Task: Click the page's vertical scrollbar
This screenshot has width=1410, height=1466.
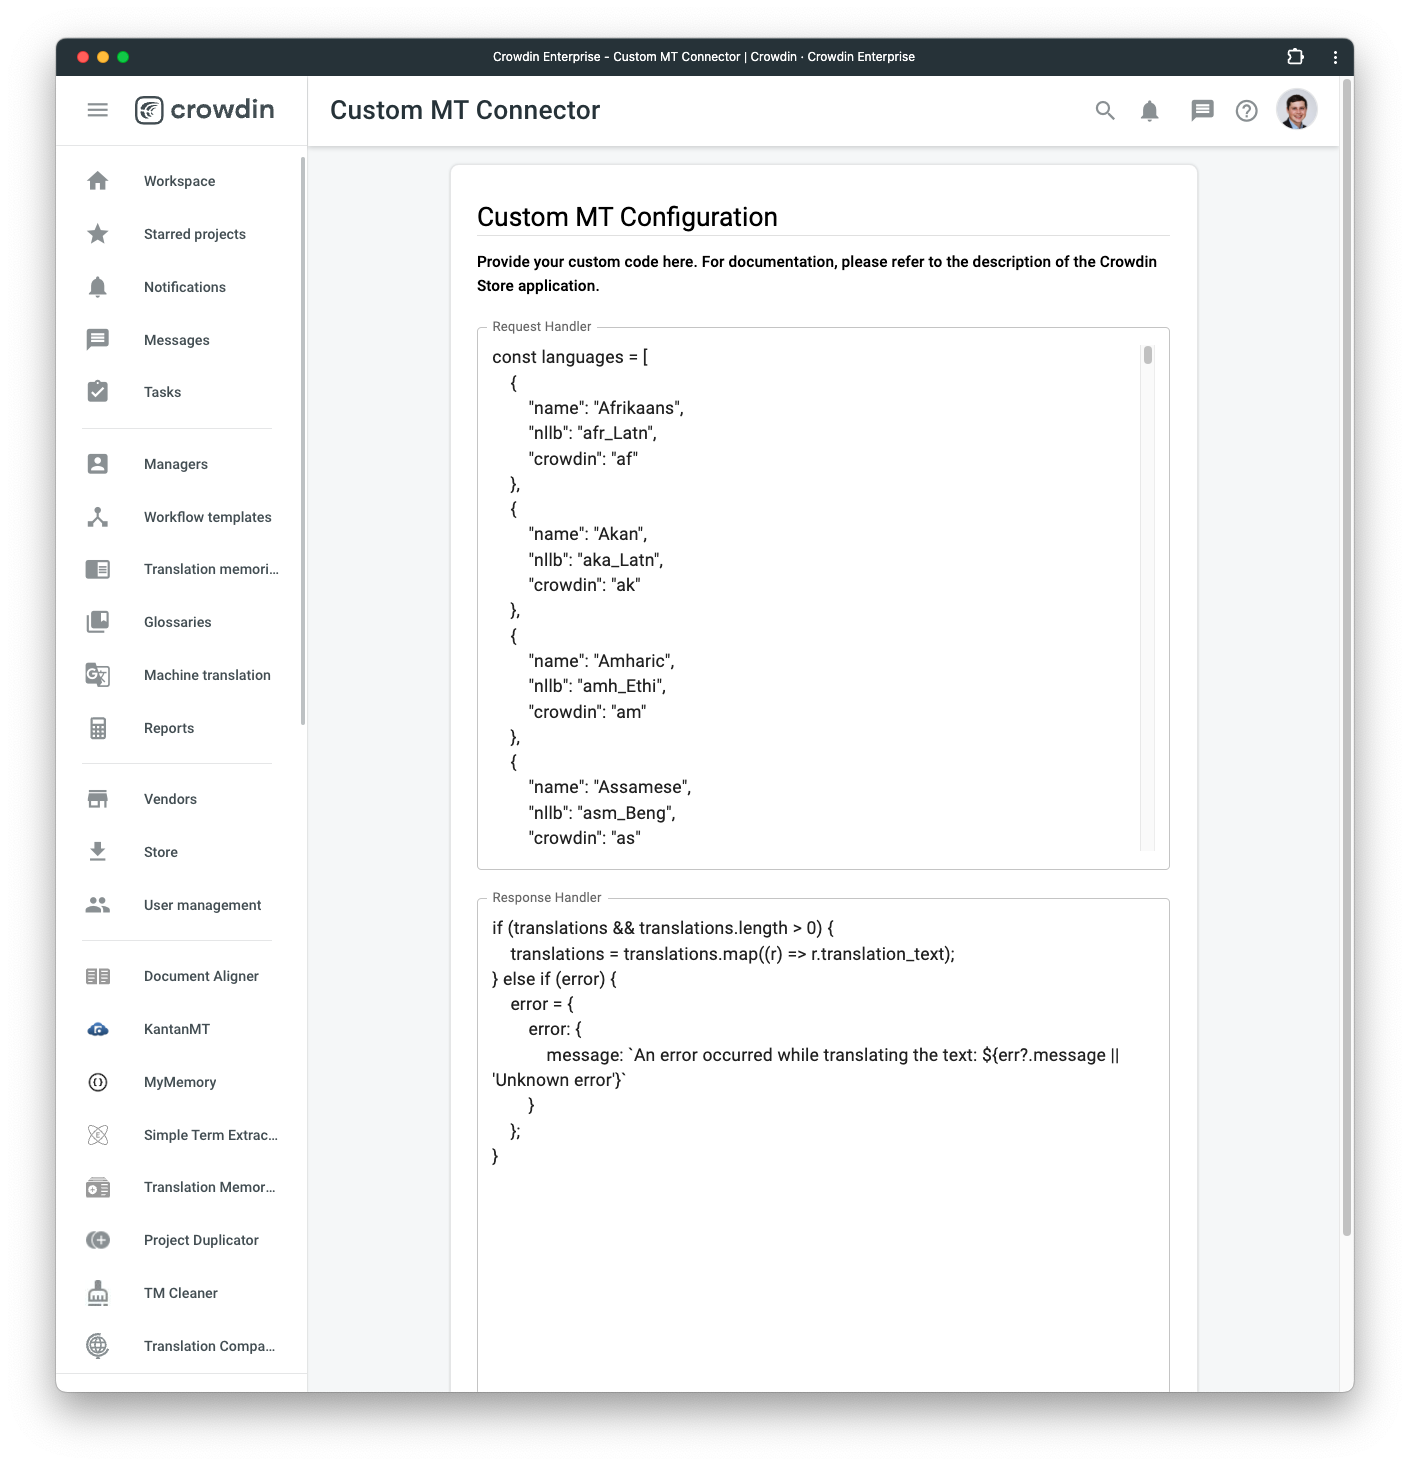Action: (1346, 656)
